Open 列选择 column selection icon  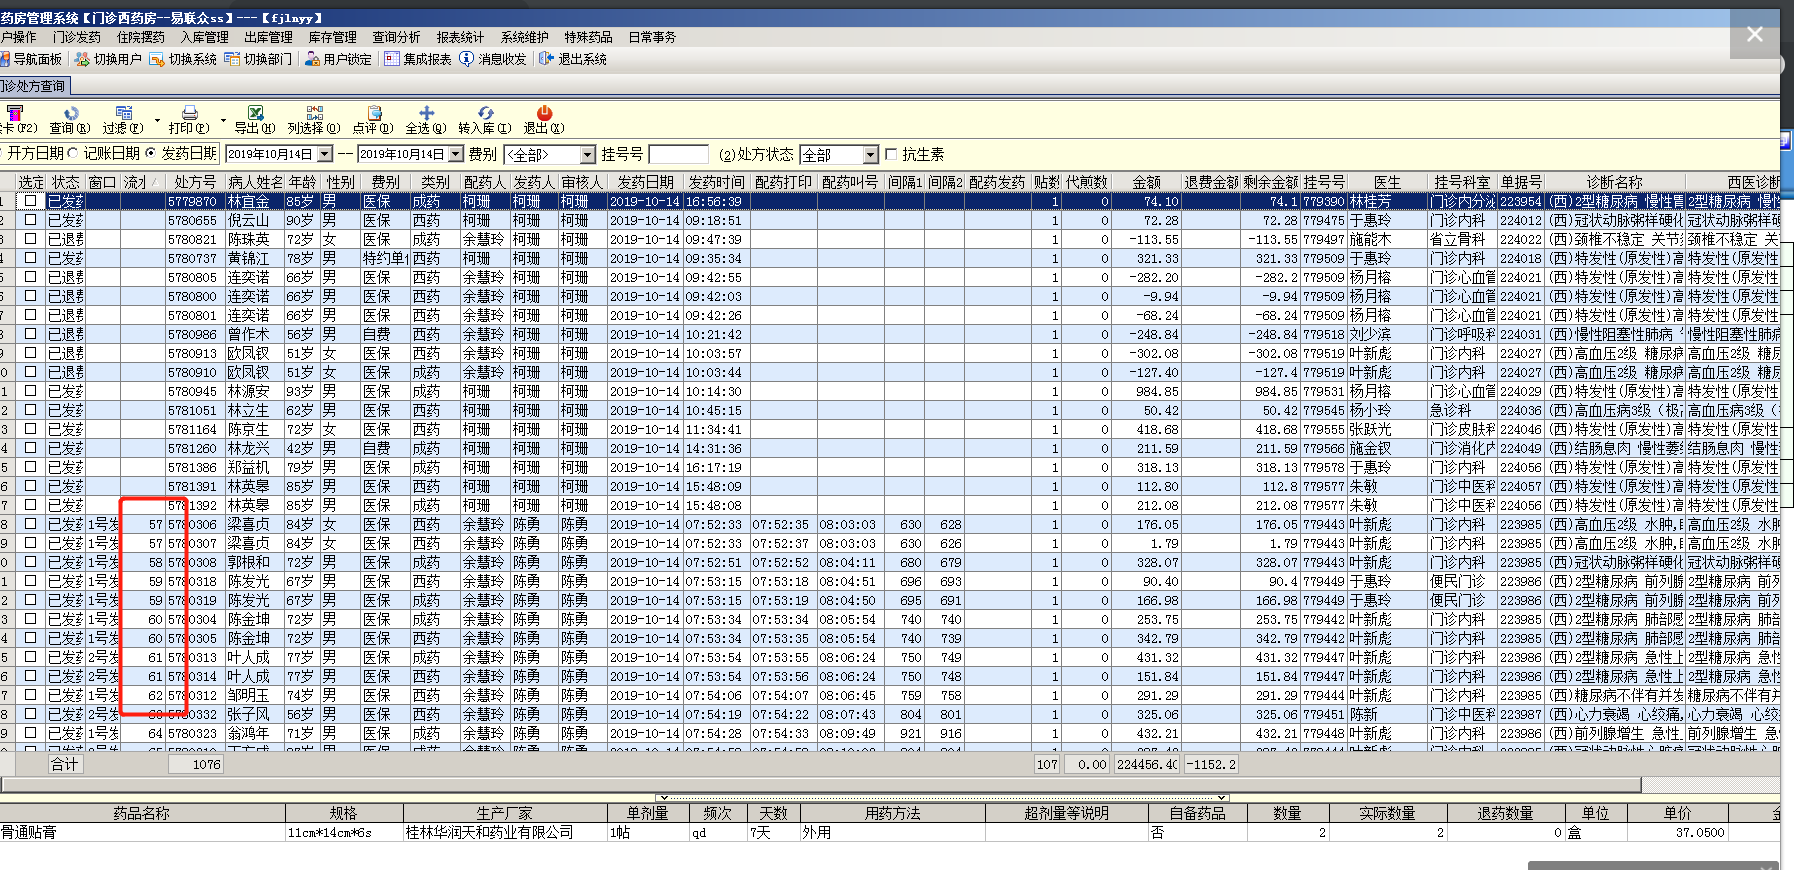point(314,114)
